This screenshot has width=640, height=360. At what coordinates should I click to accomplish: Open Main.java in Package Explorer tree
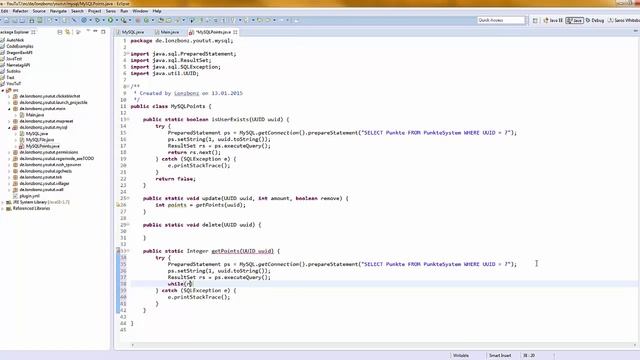[x=35, y=115]
